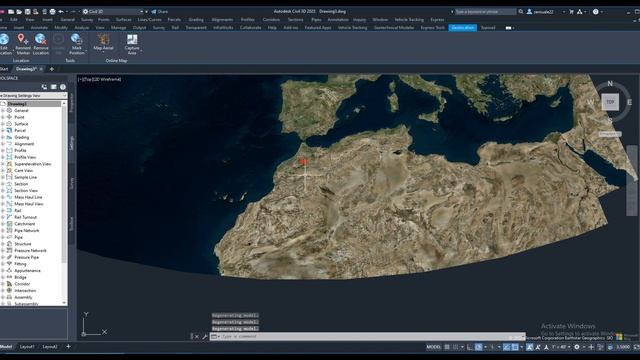
Task: Toggle object snap tracking in status bar
Action: [507, 347]
